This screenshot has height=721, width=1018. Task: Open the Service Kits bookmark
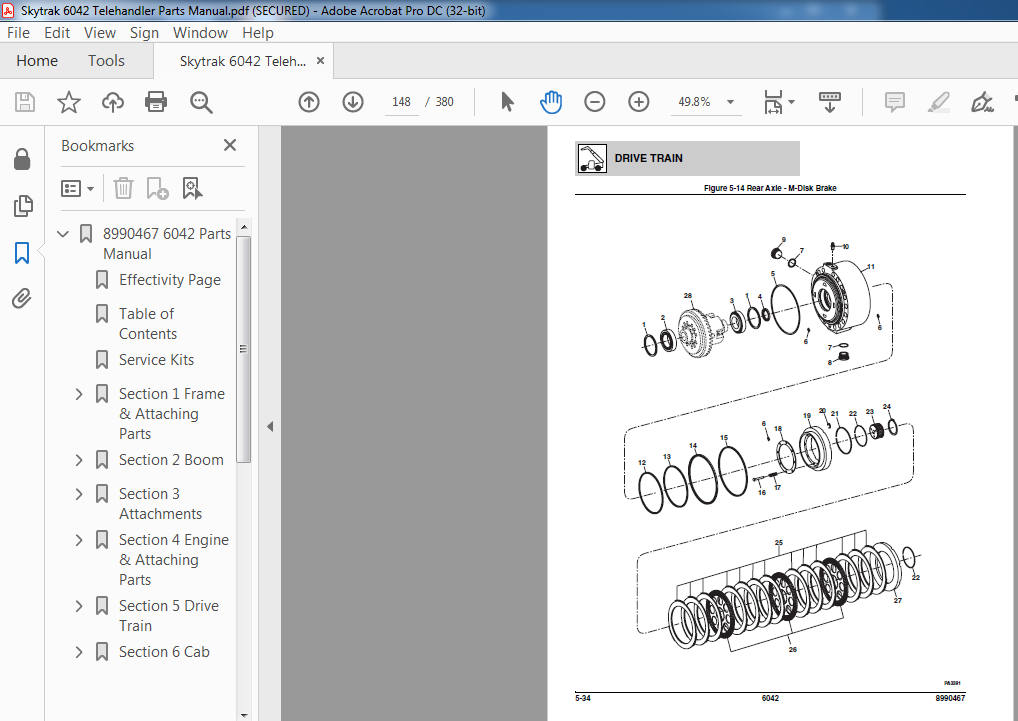[156, 360]
